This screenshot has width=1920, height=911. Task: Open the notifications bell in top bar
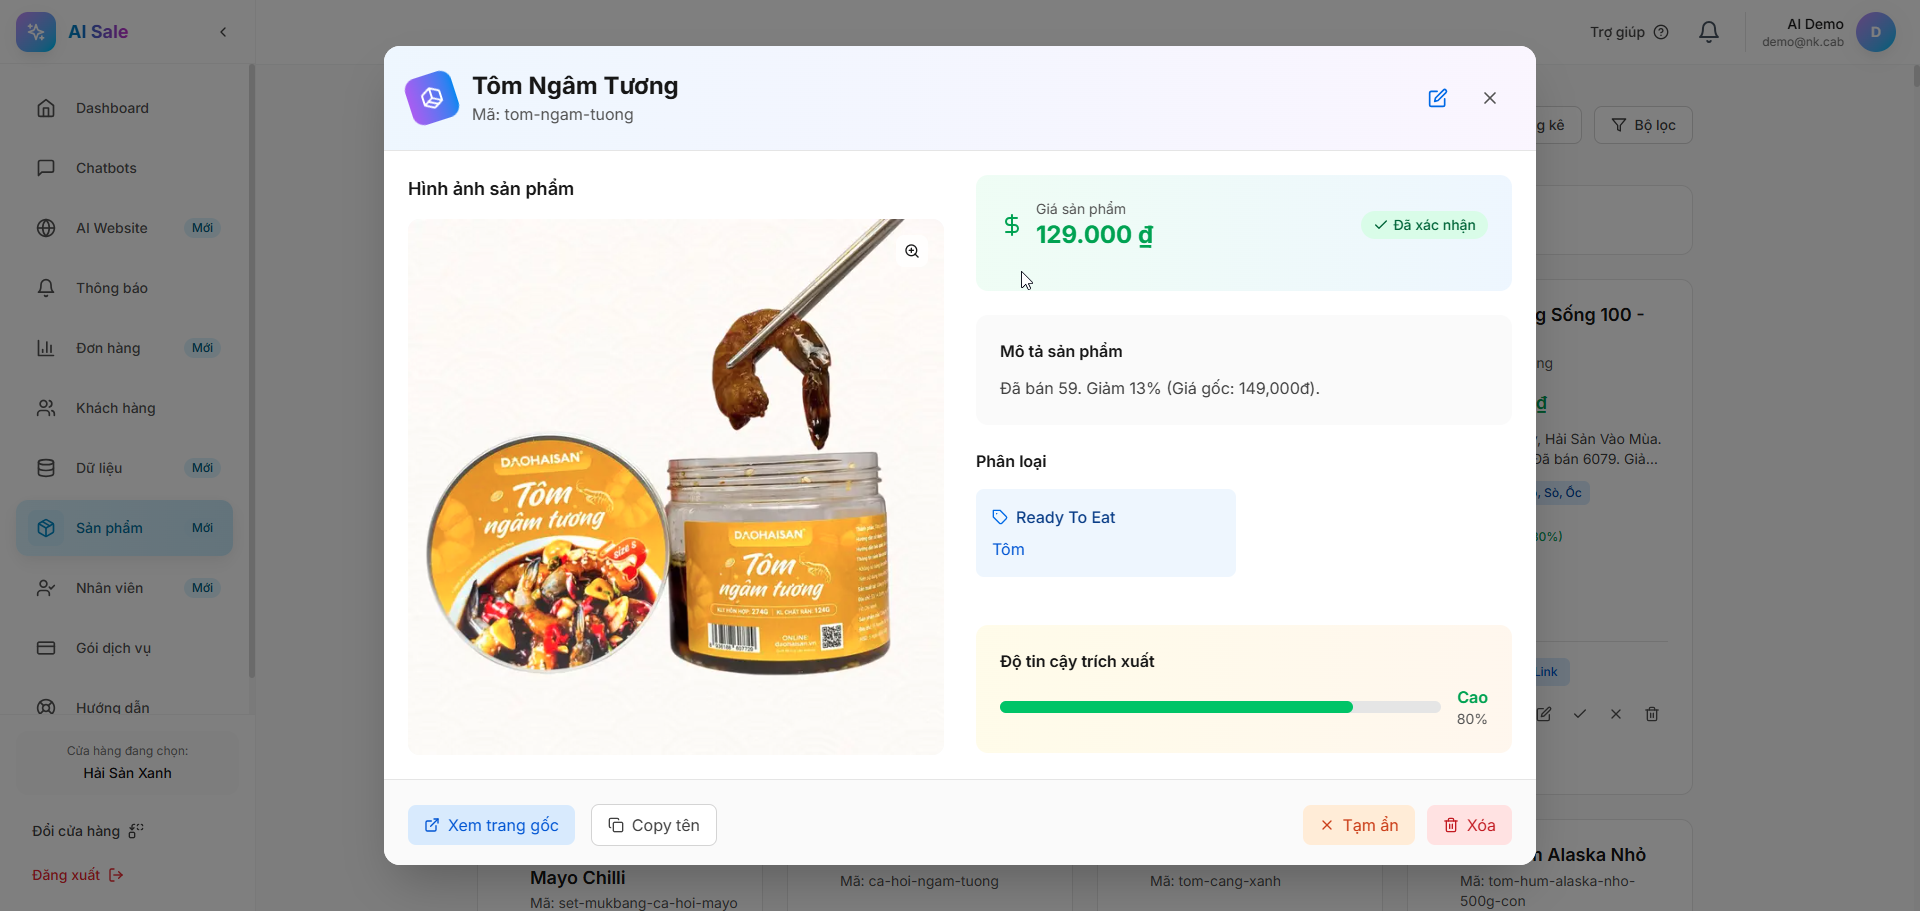1709,32
